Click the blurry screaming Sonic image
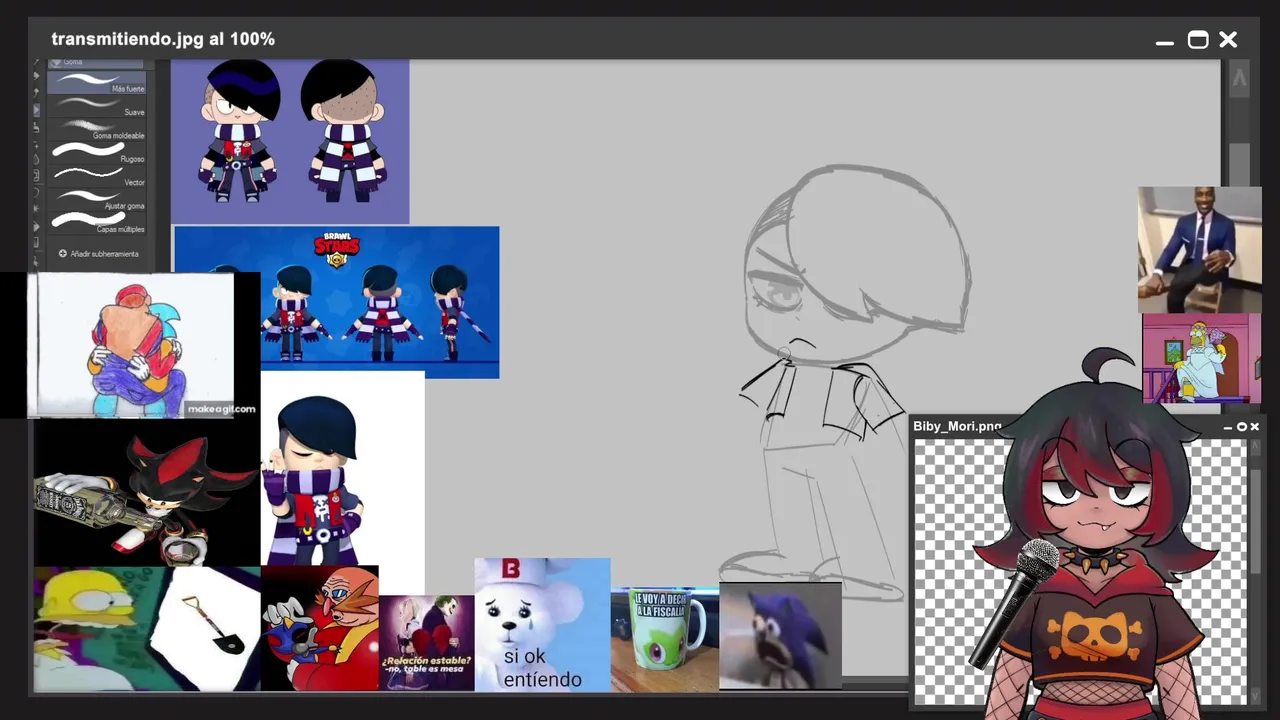Viewport: 1280px width, 720px height. click(780, 636)
